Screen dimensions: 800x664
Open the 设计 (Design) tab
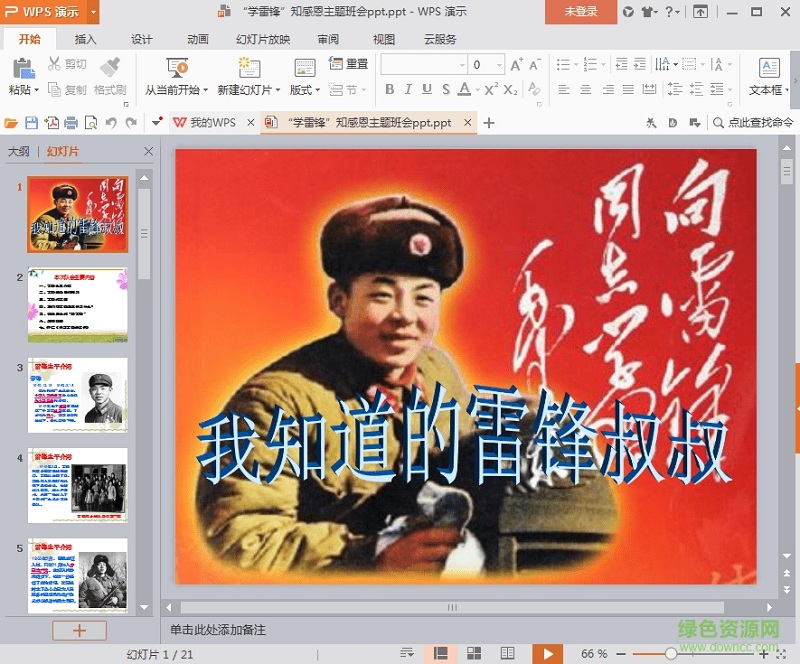tap(141, 39)
